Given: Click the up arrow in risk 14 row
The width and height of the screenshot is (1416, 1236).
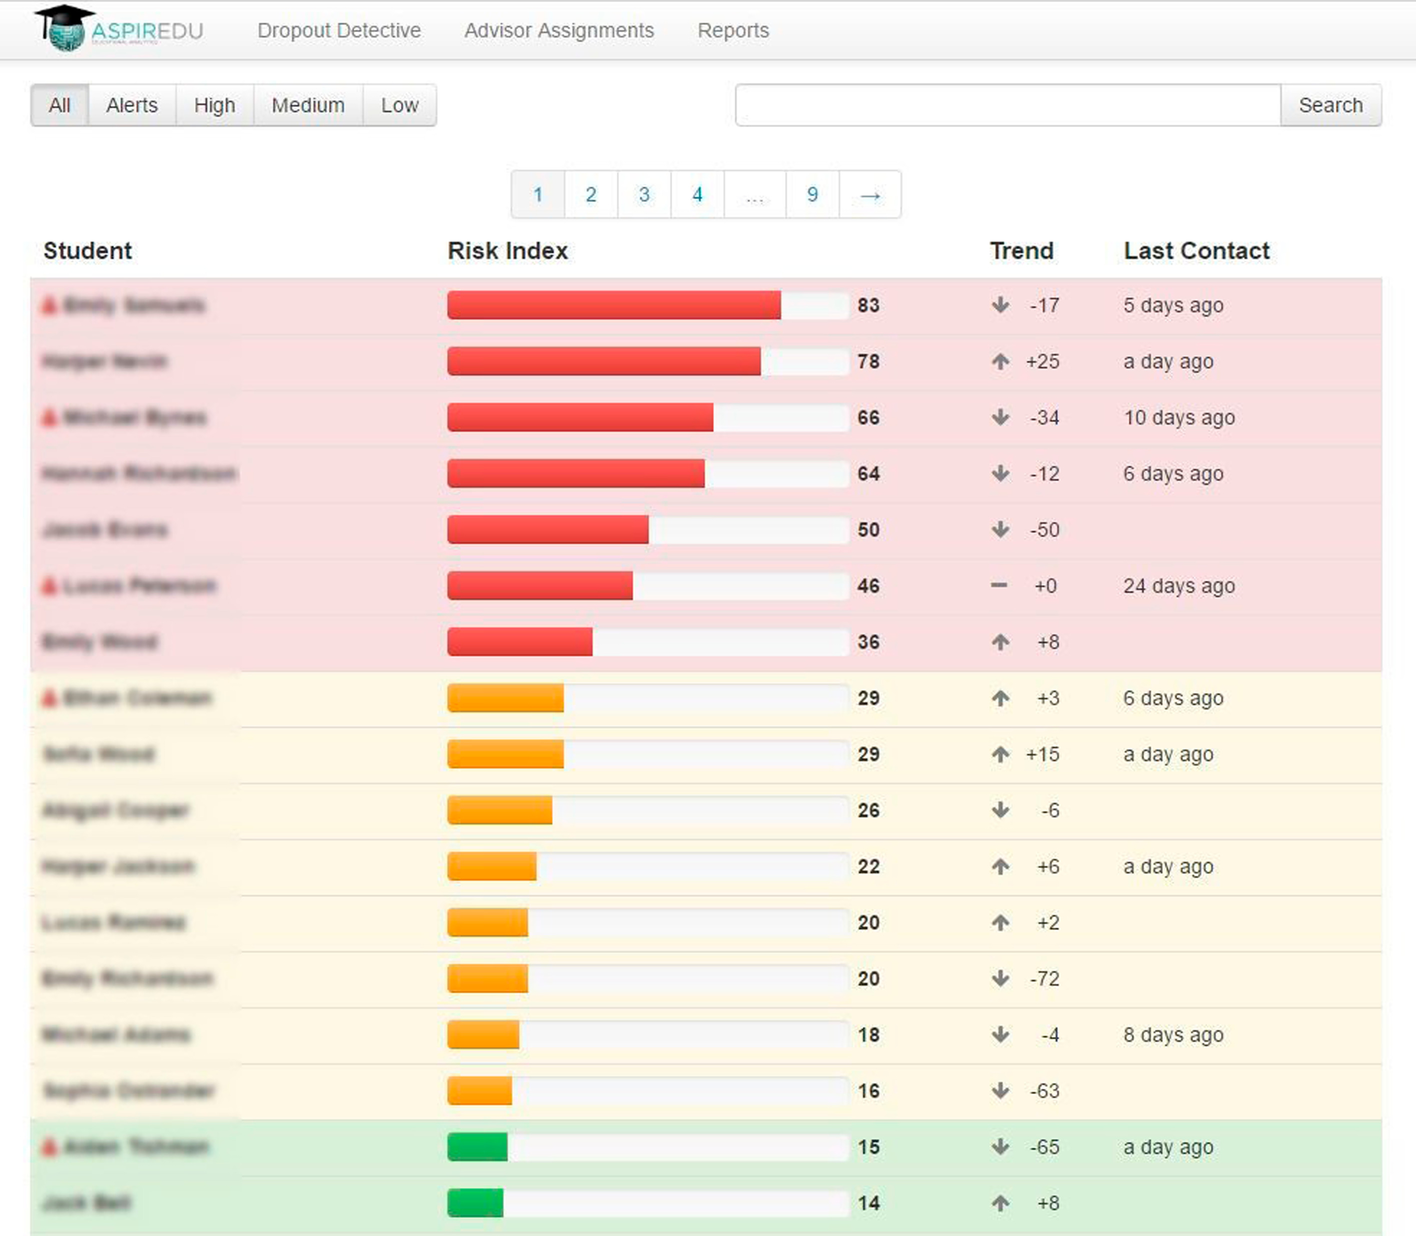Looking at the screenshot, I should tap(1000, 1203).
